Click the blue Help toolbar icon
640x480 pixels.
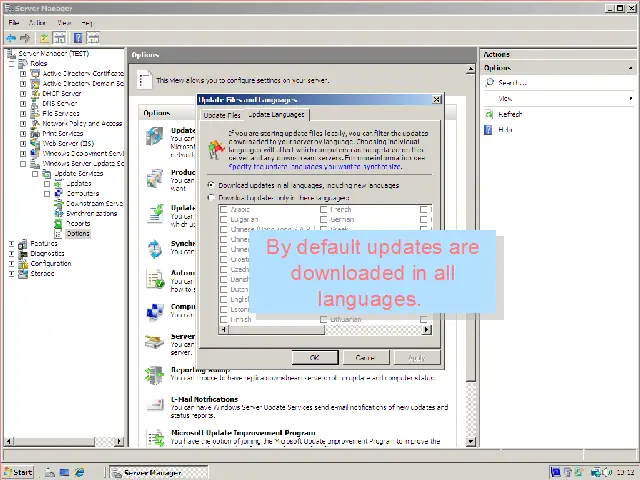[78, 38]
